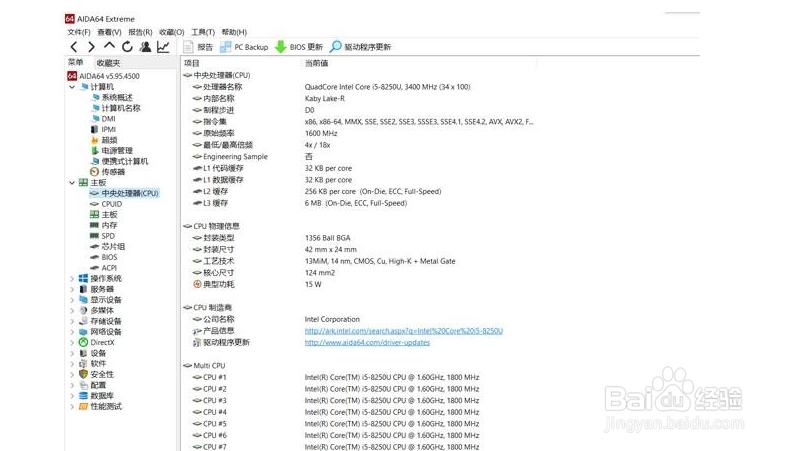Open the 文件(F) menu

(x=79, y=32)
